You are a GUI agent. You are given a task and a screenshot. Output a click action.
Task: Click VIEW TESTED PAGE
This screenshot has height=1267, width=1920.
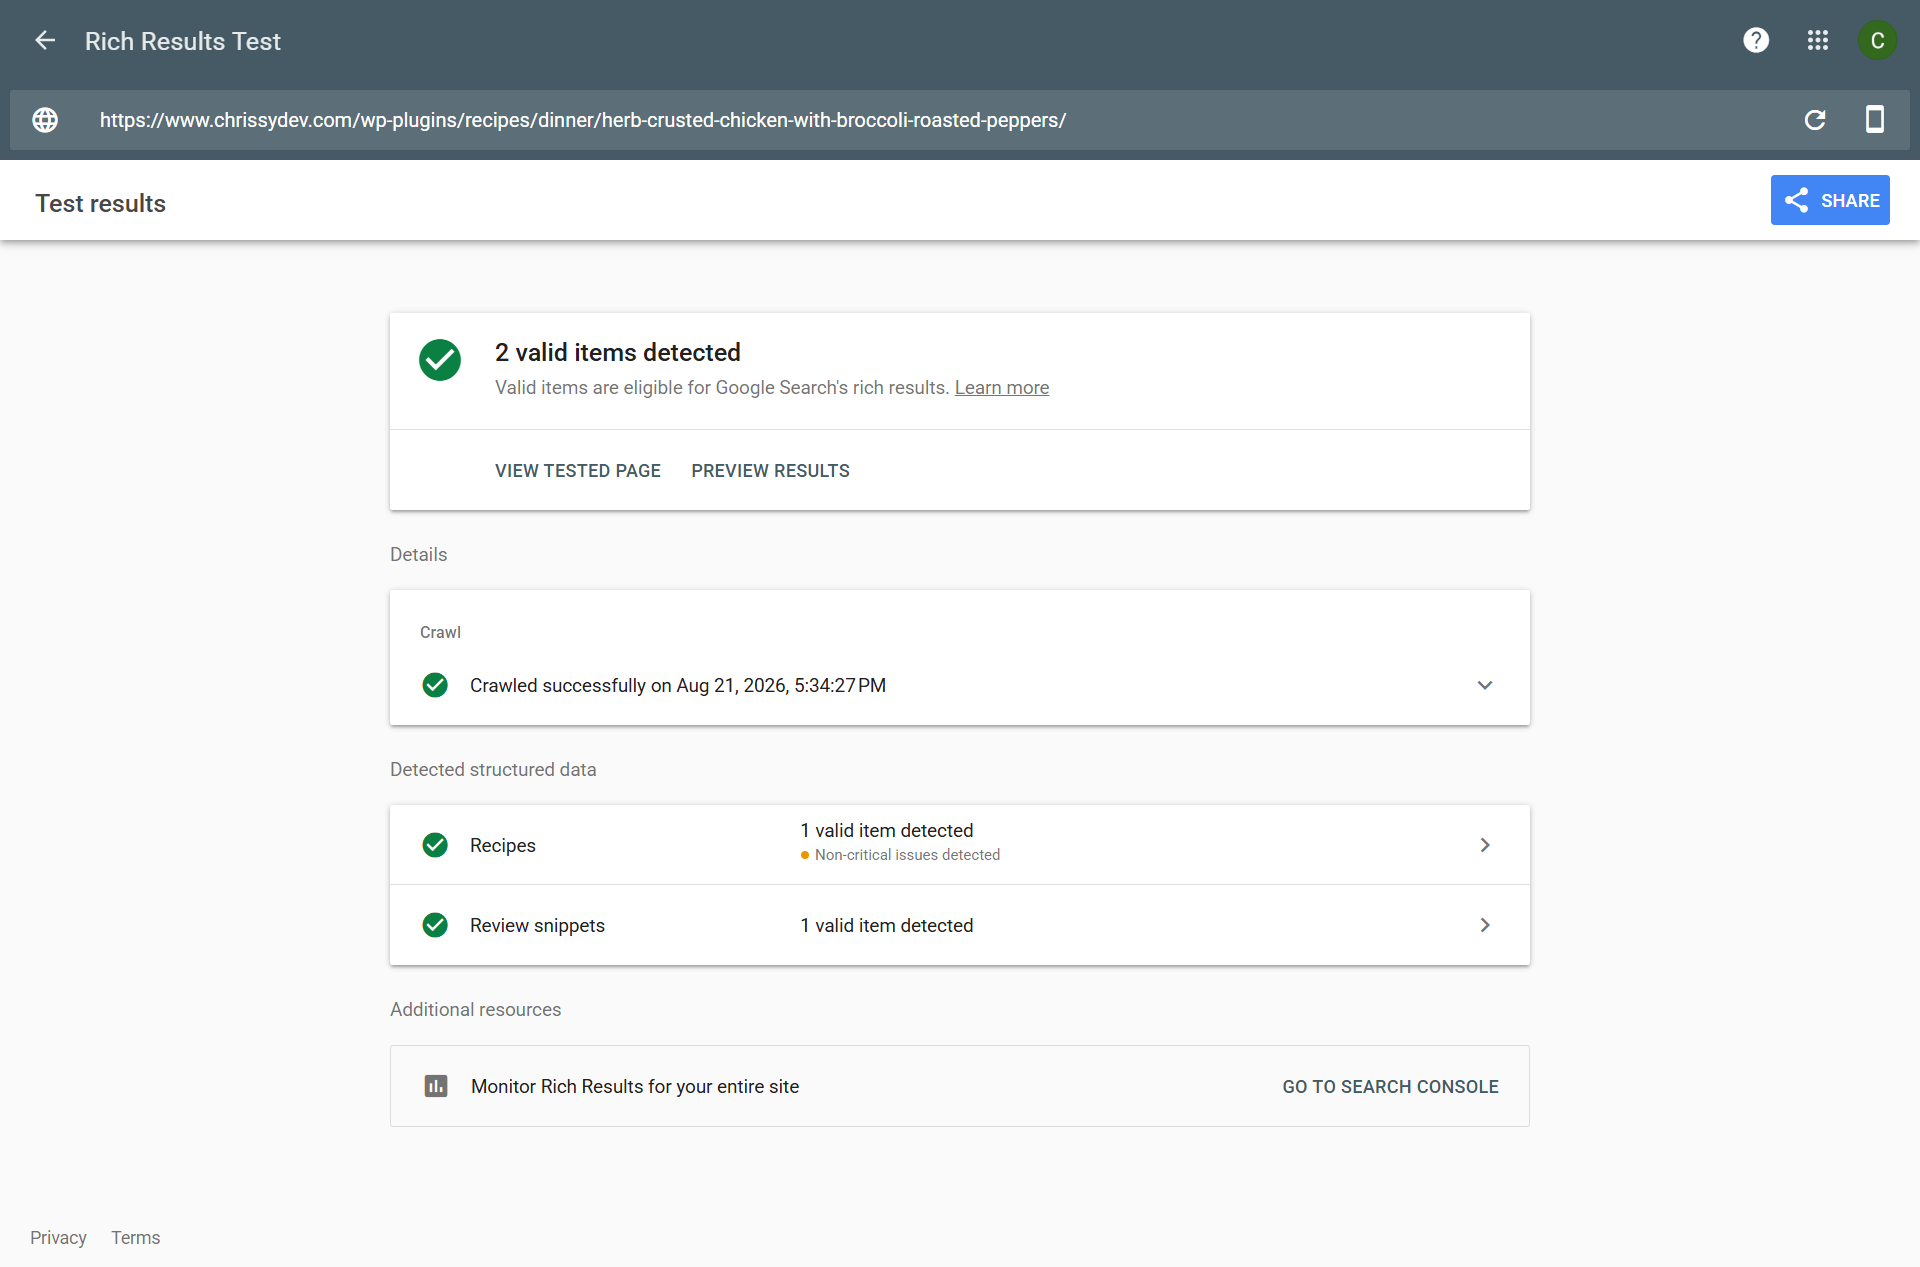(578, 471)
